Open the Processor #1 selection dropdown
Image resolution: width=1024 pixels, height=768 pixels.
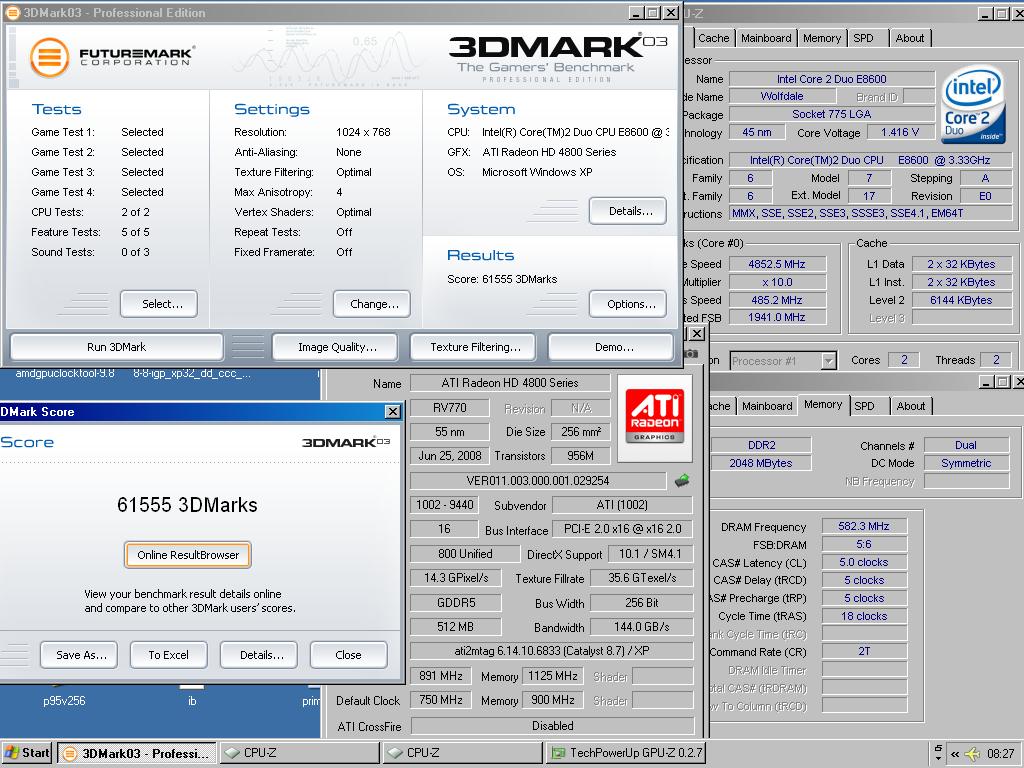pos(783,360)
